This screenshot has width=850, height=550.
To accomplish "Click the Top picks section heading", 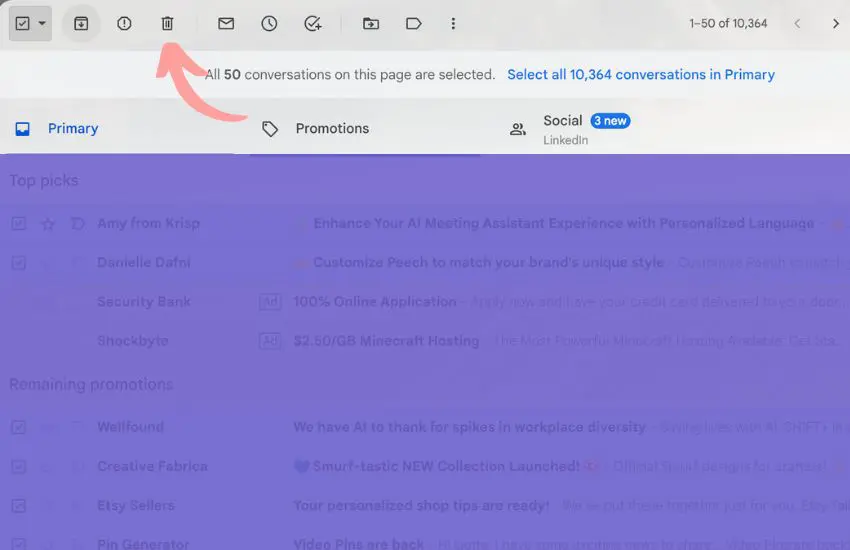I will pos(44,180).
